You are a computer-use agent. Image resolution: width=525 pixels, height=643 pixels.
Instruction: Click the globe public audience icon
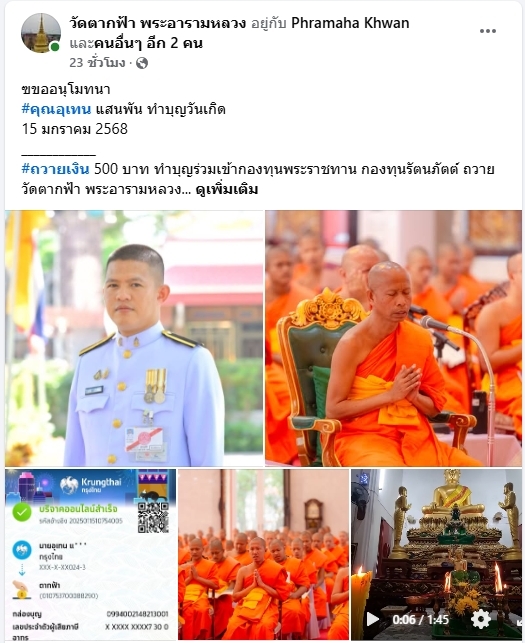pos(142,63)
